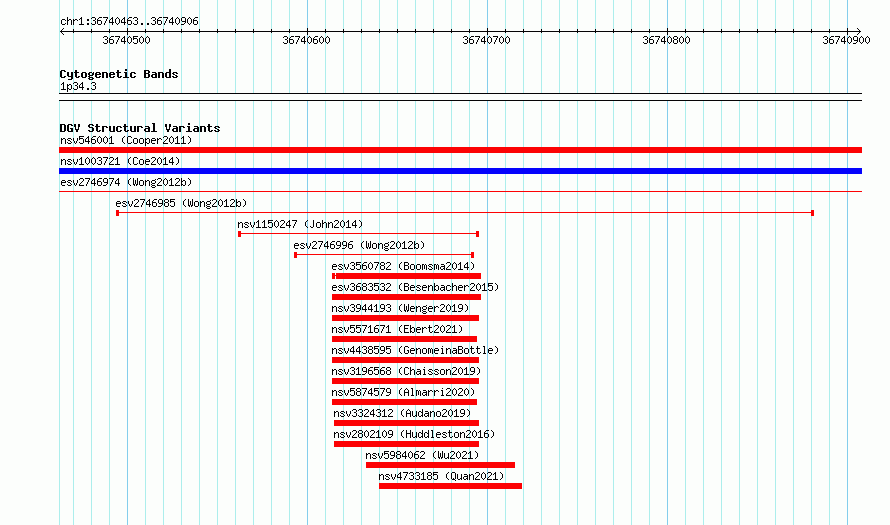The width and height of the screenshot is (890, 525).
Task: Click ruler position 36740600
Action: coord(306,40)
